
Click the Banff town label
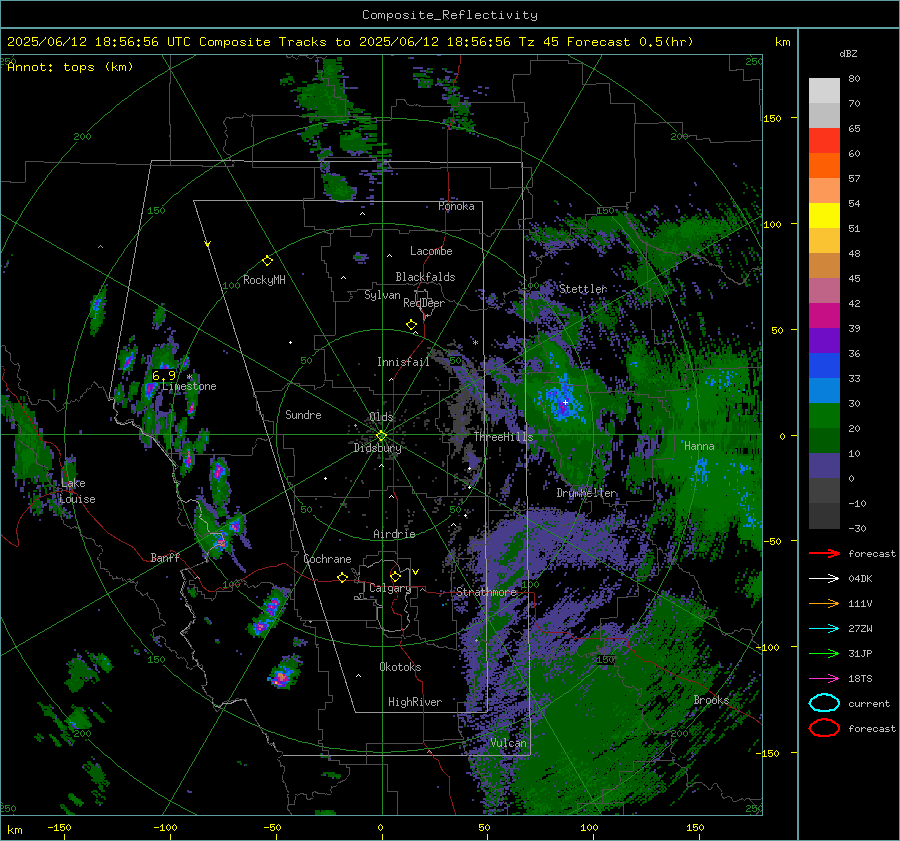[x=165, y=557]
